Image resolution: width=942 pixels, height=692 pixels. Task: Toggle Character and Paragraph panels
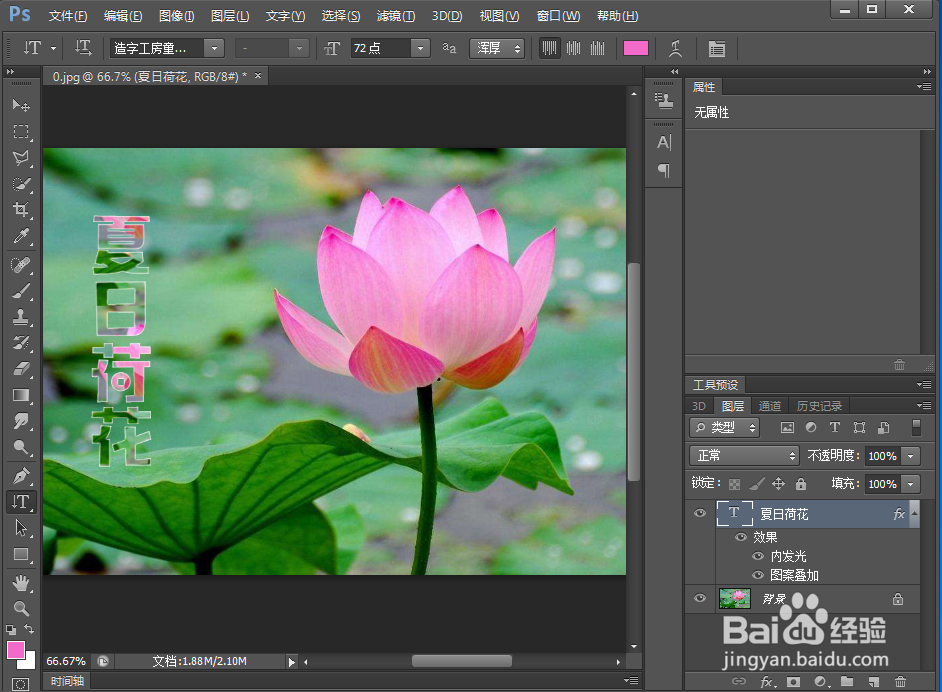[717, 49]
